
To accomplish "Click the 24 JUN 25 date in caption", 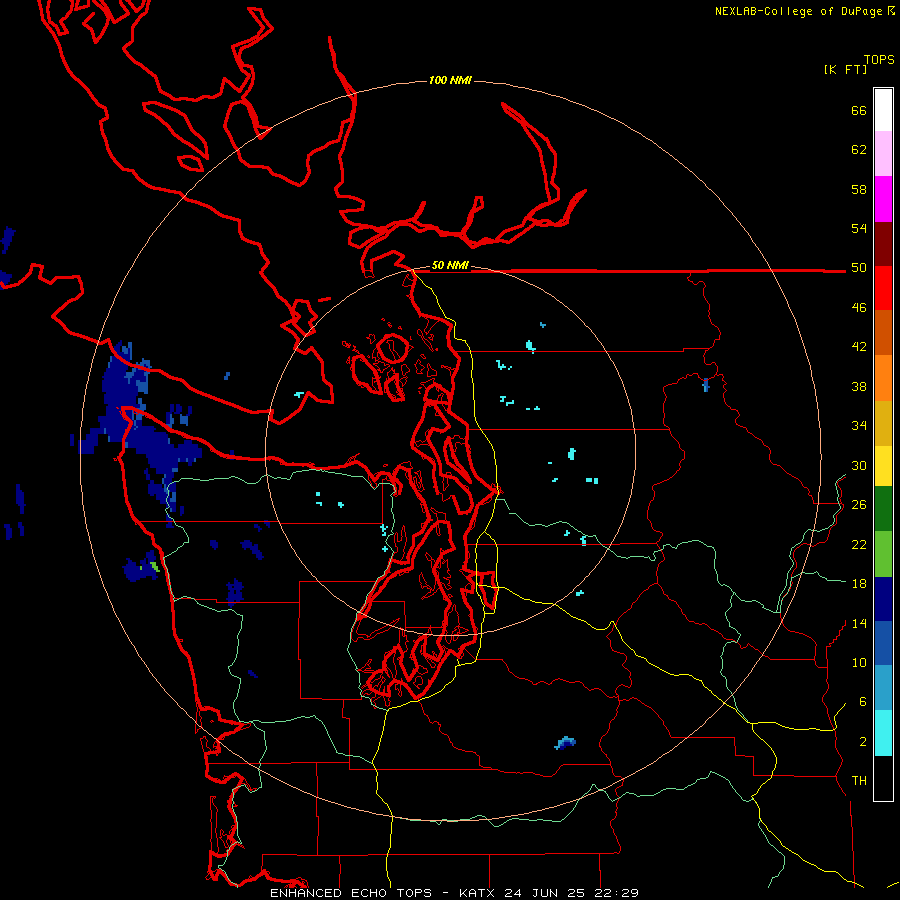I will [x=545, y=893].
